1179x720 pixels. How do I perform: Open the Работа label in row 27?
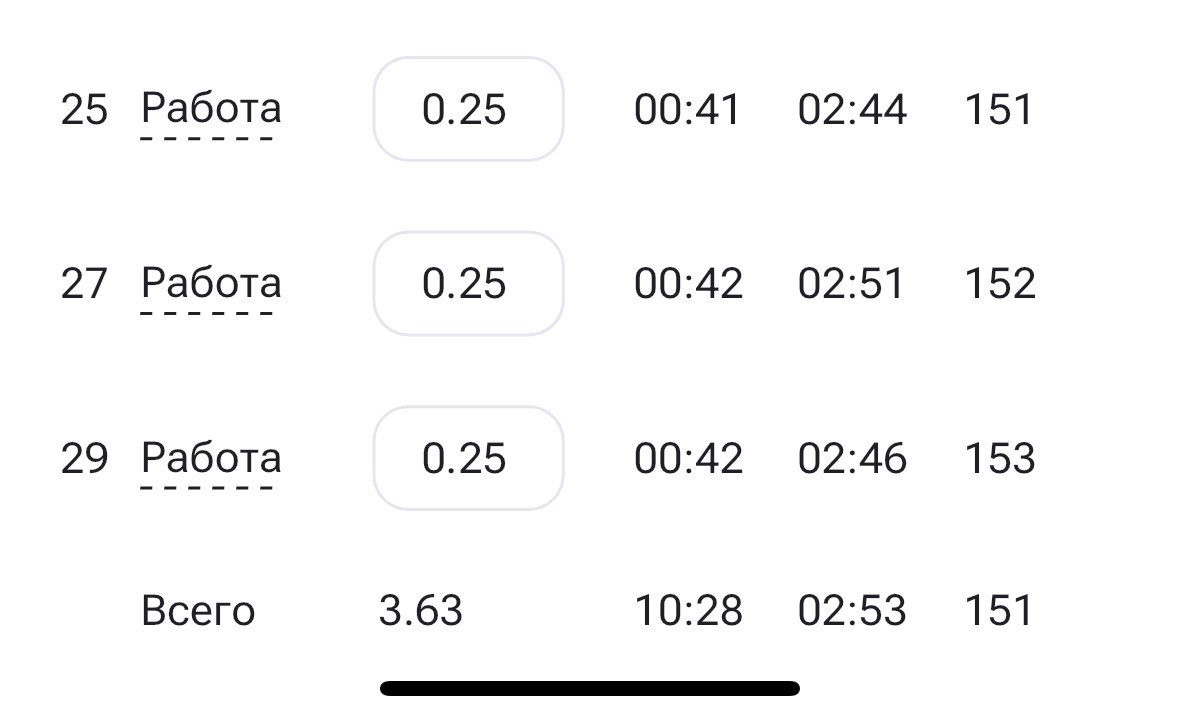point(211,283)
